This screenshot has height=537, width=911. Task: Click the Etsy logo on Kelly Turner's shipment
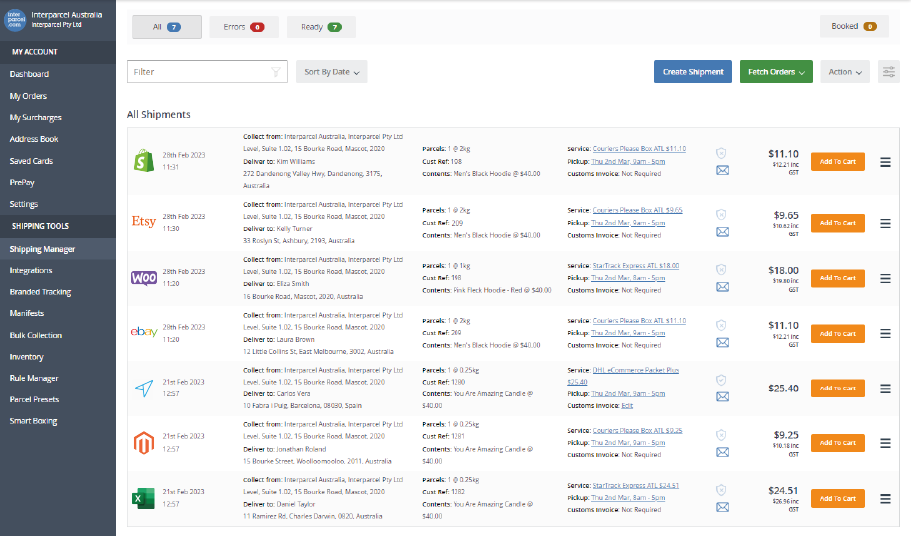pos(142,221)
